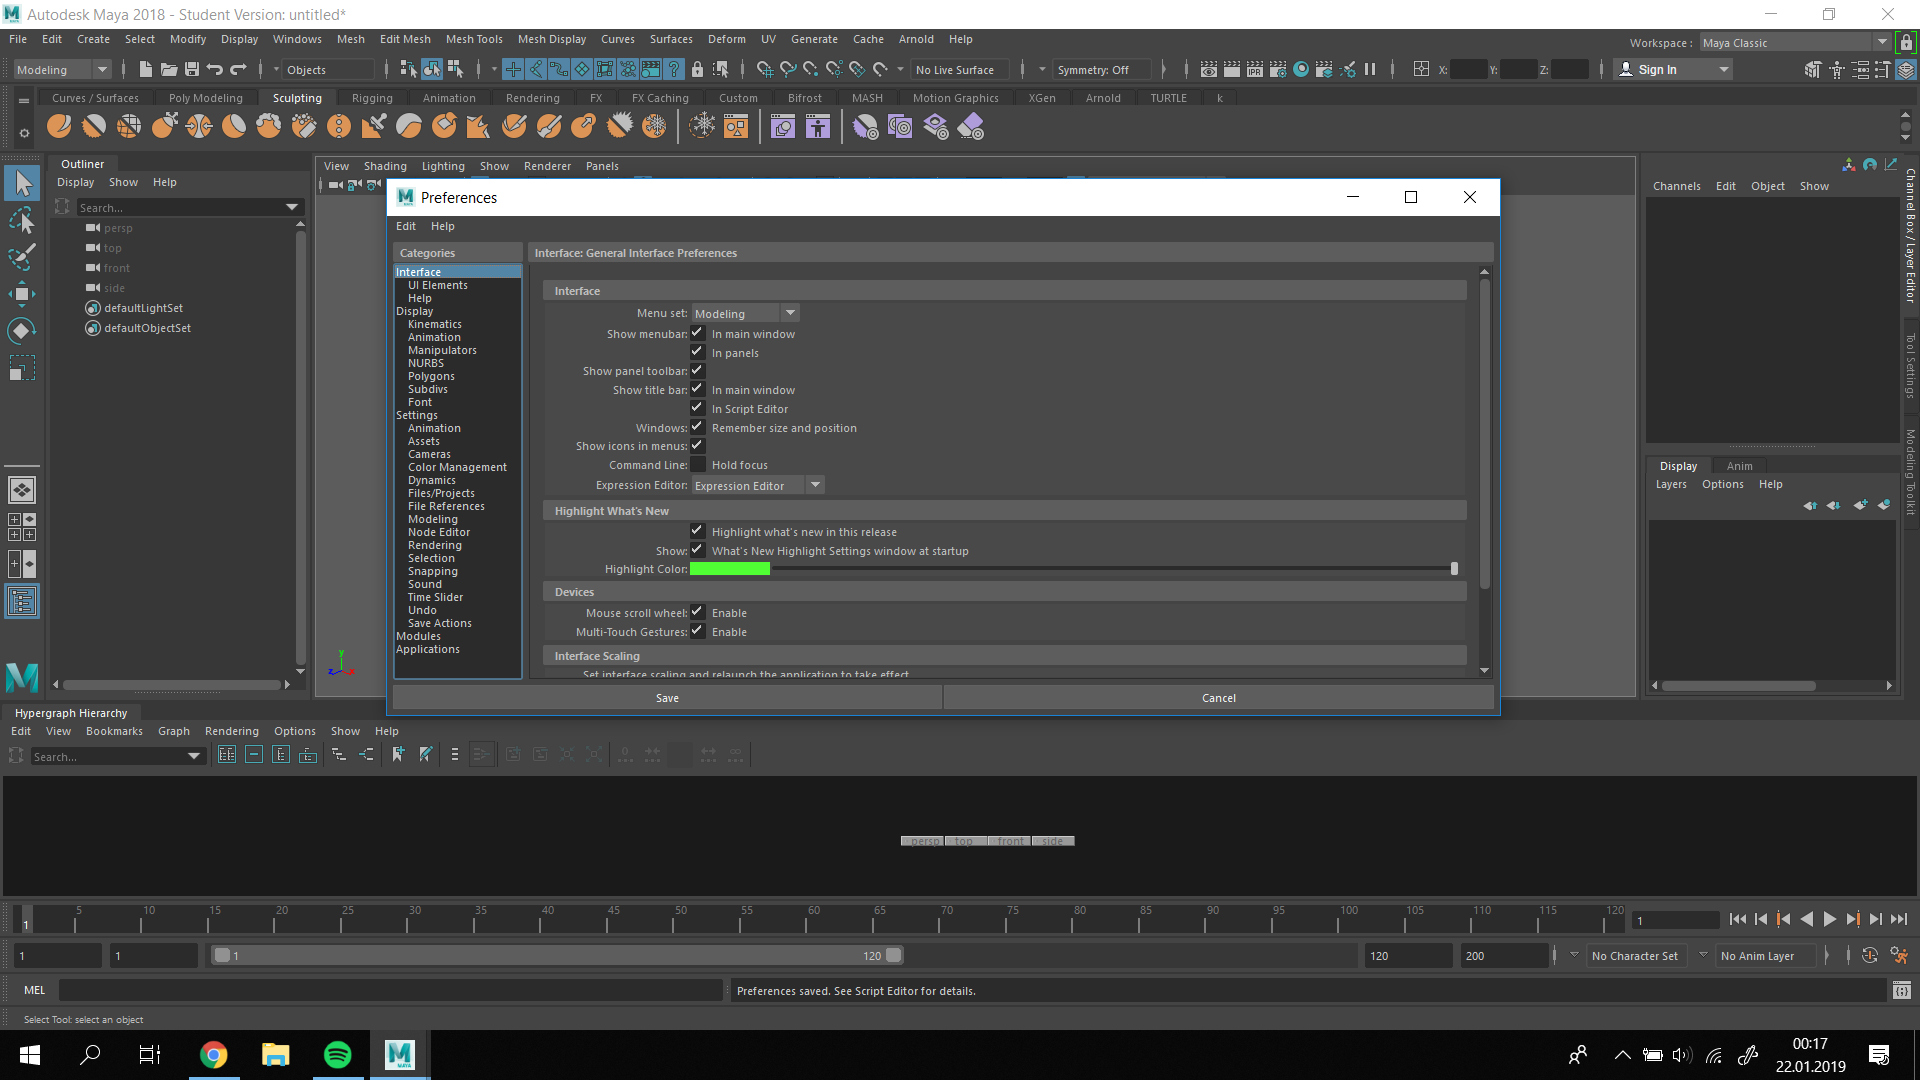Toggle Highlight what's new in this release
This screenshot has height=1080, width=1920.
[698, 531]
